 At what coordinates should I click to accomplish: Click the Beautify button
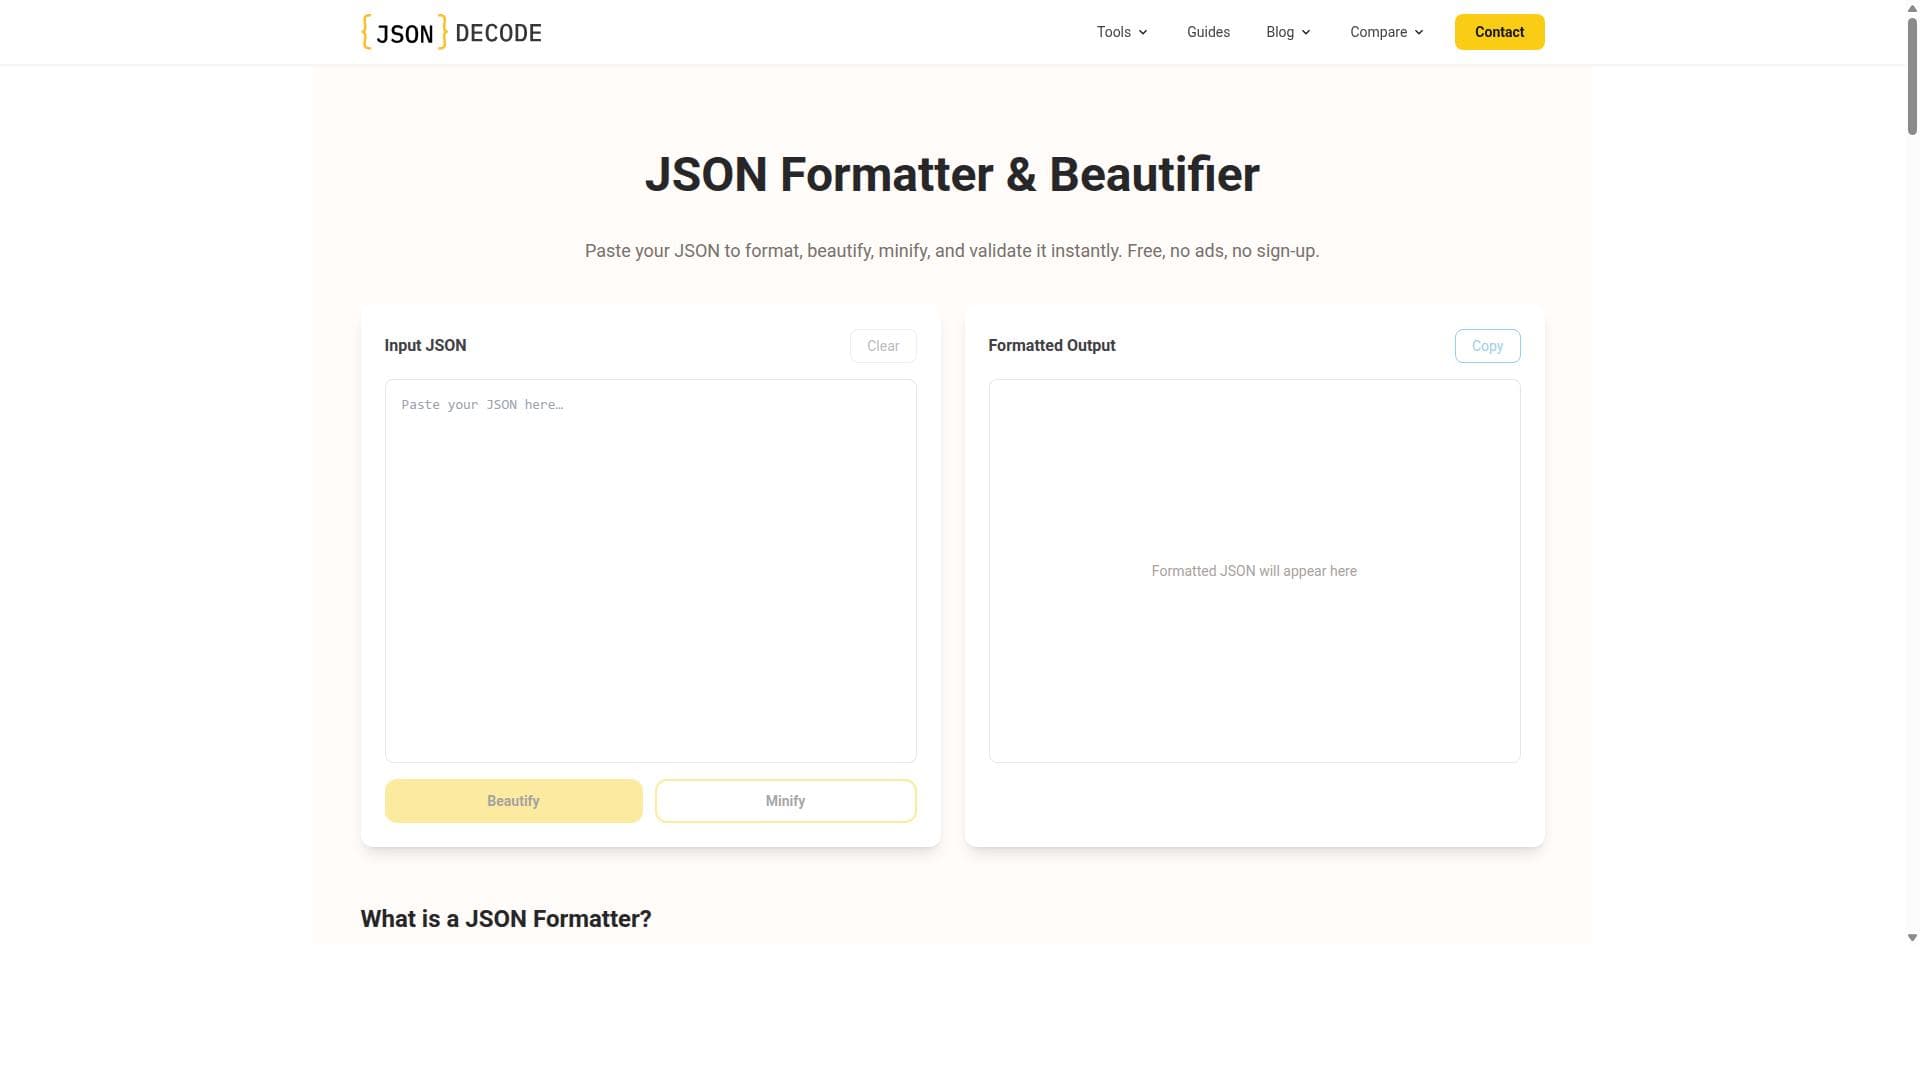click(513, 801)
